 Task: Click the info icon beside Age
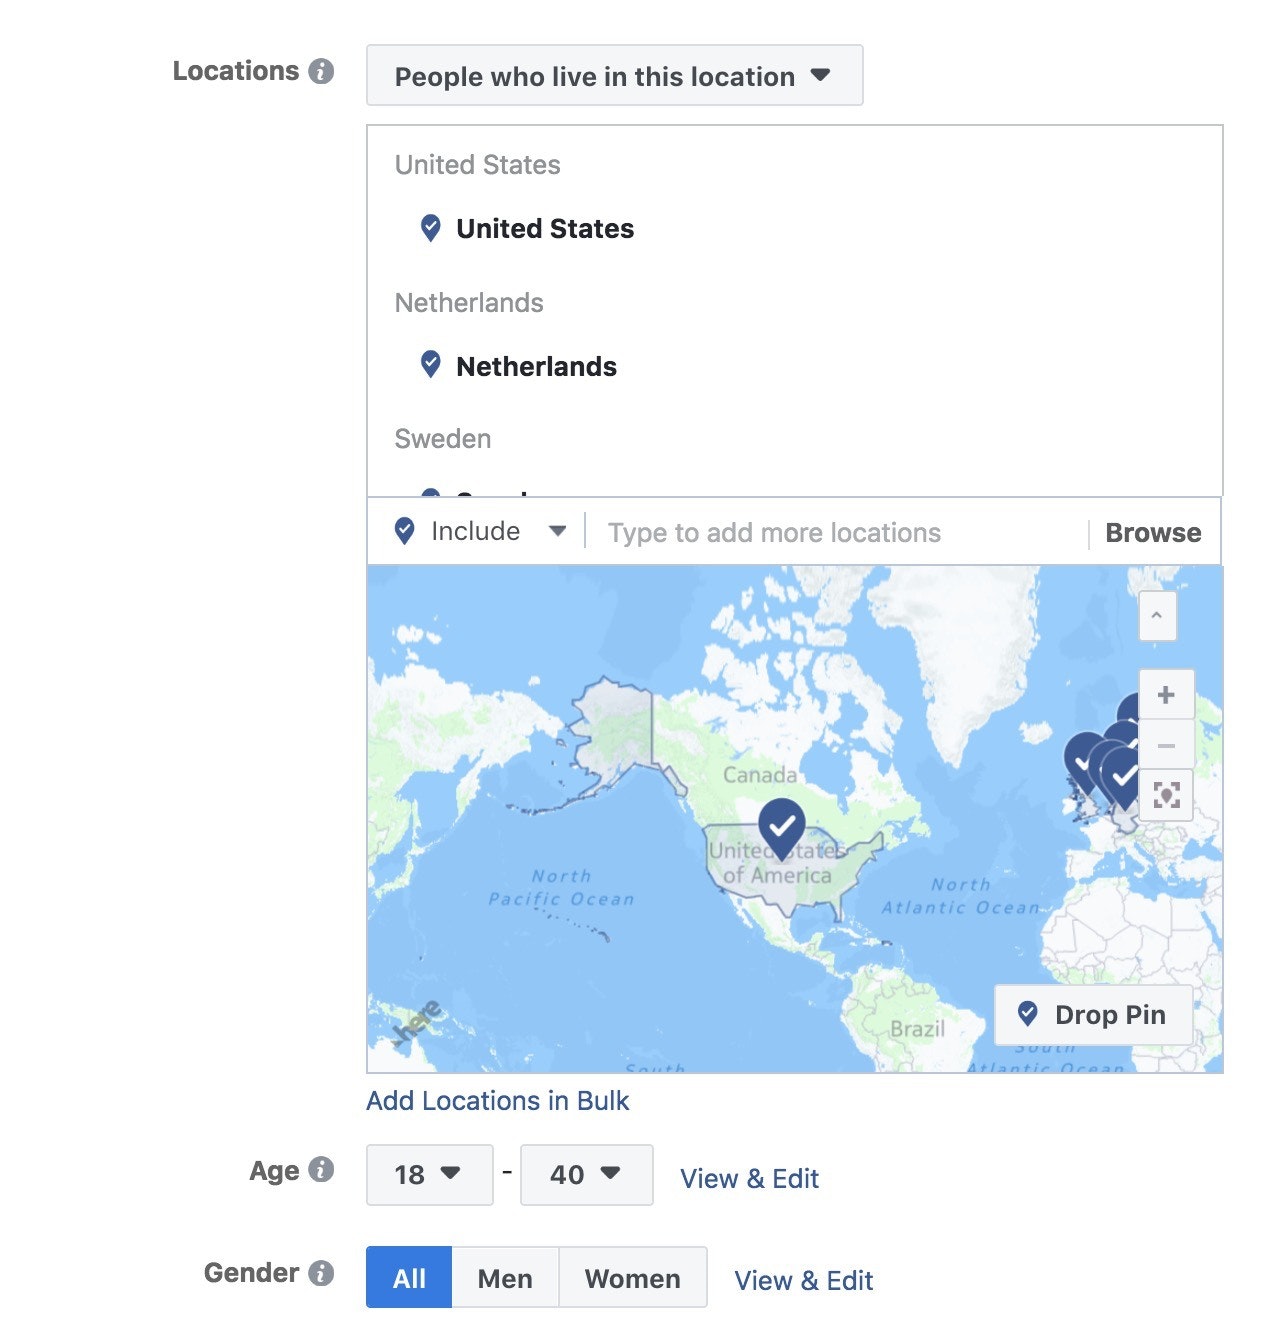[322, 1170]
